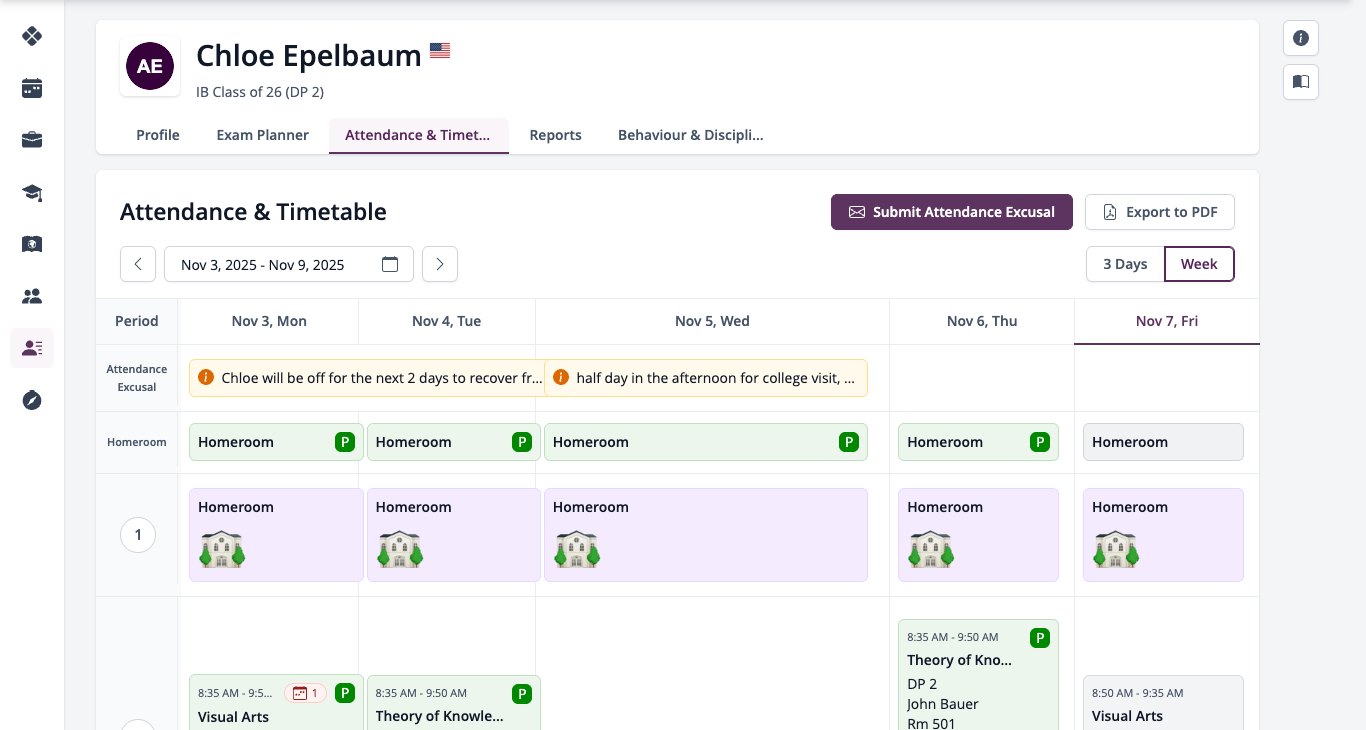Click Export to PDF button
The width and height of the screenshot is (1366, 730).
pyautogui.click(x=1160, y=212)
